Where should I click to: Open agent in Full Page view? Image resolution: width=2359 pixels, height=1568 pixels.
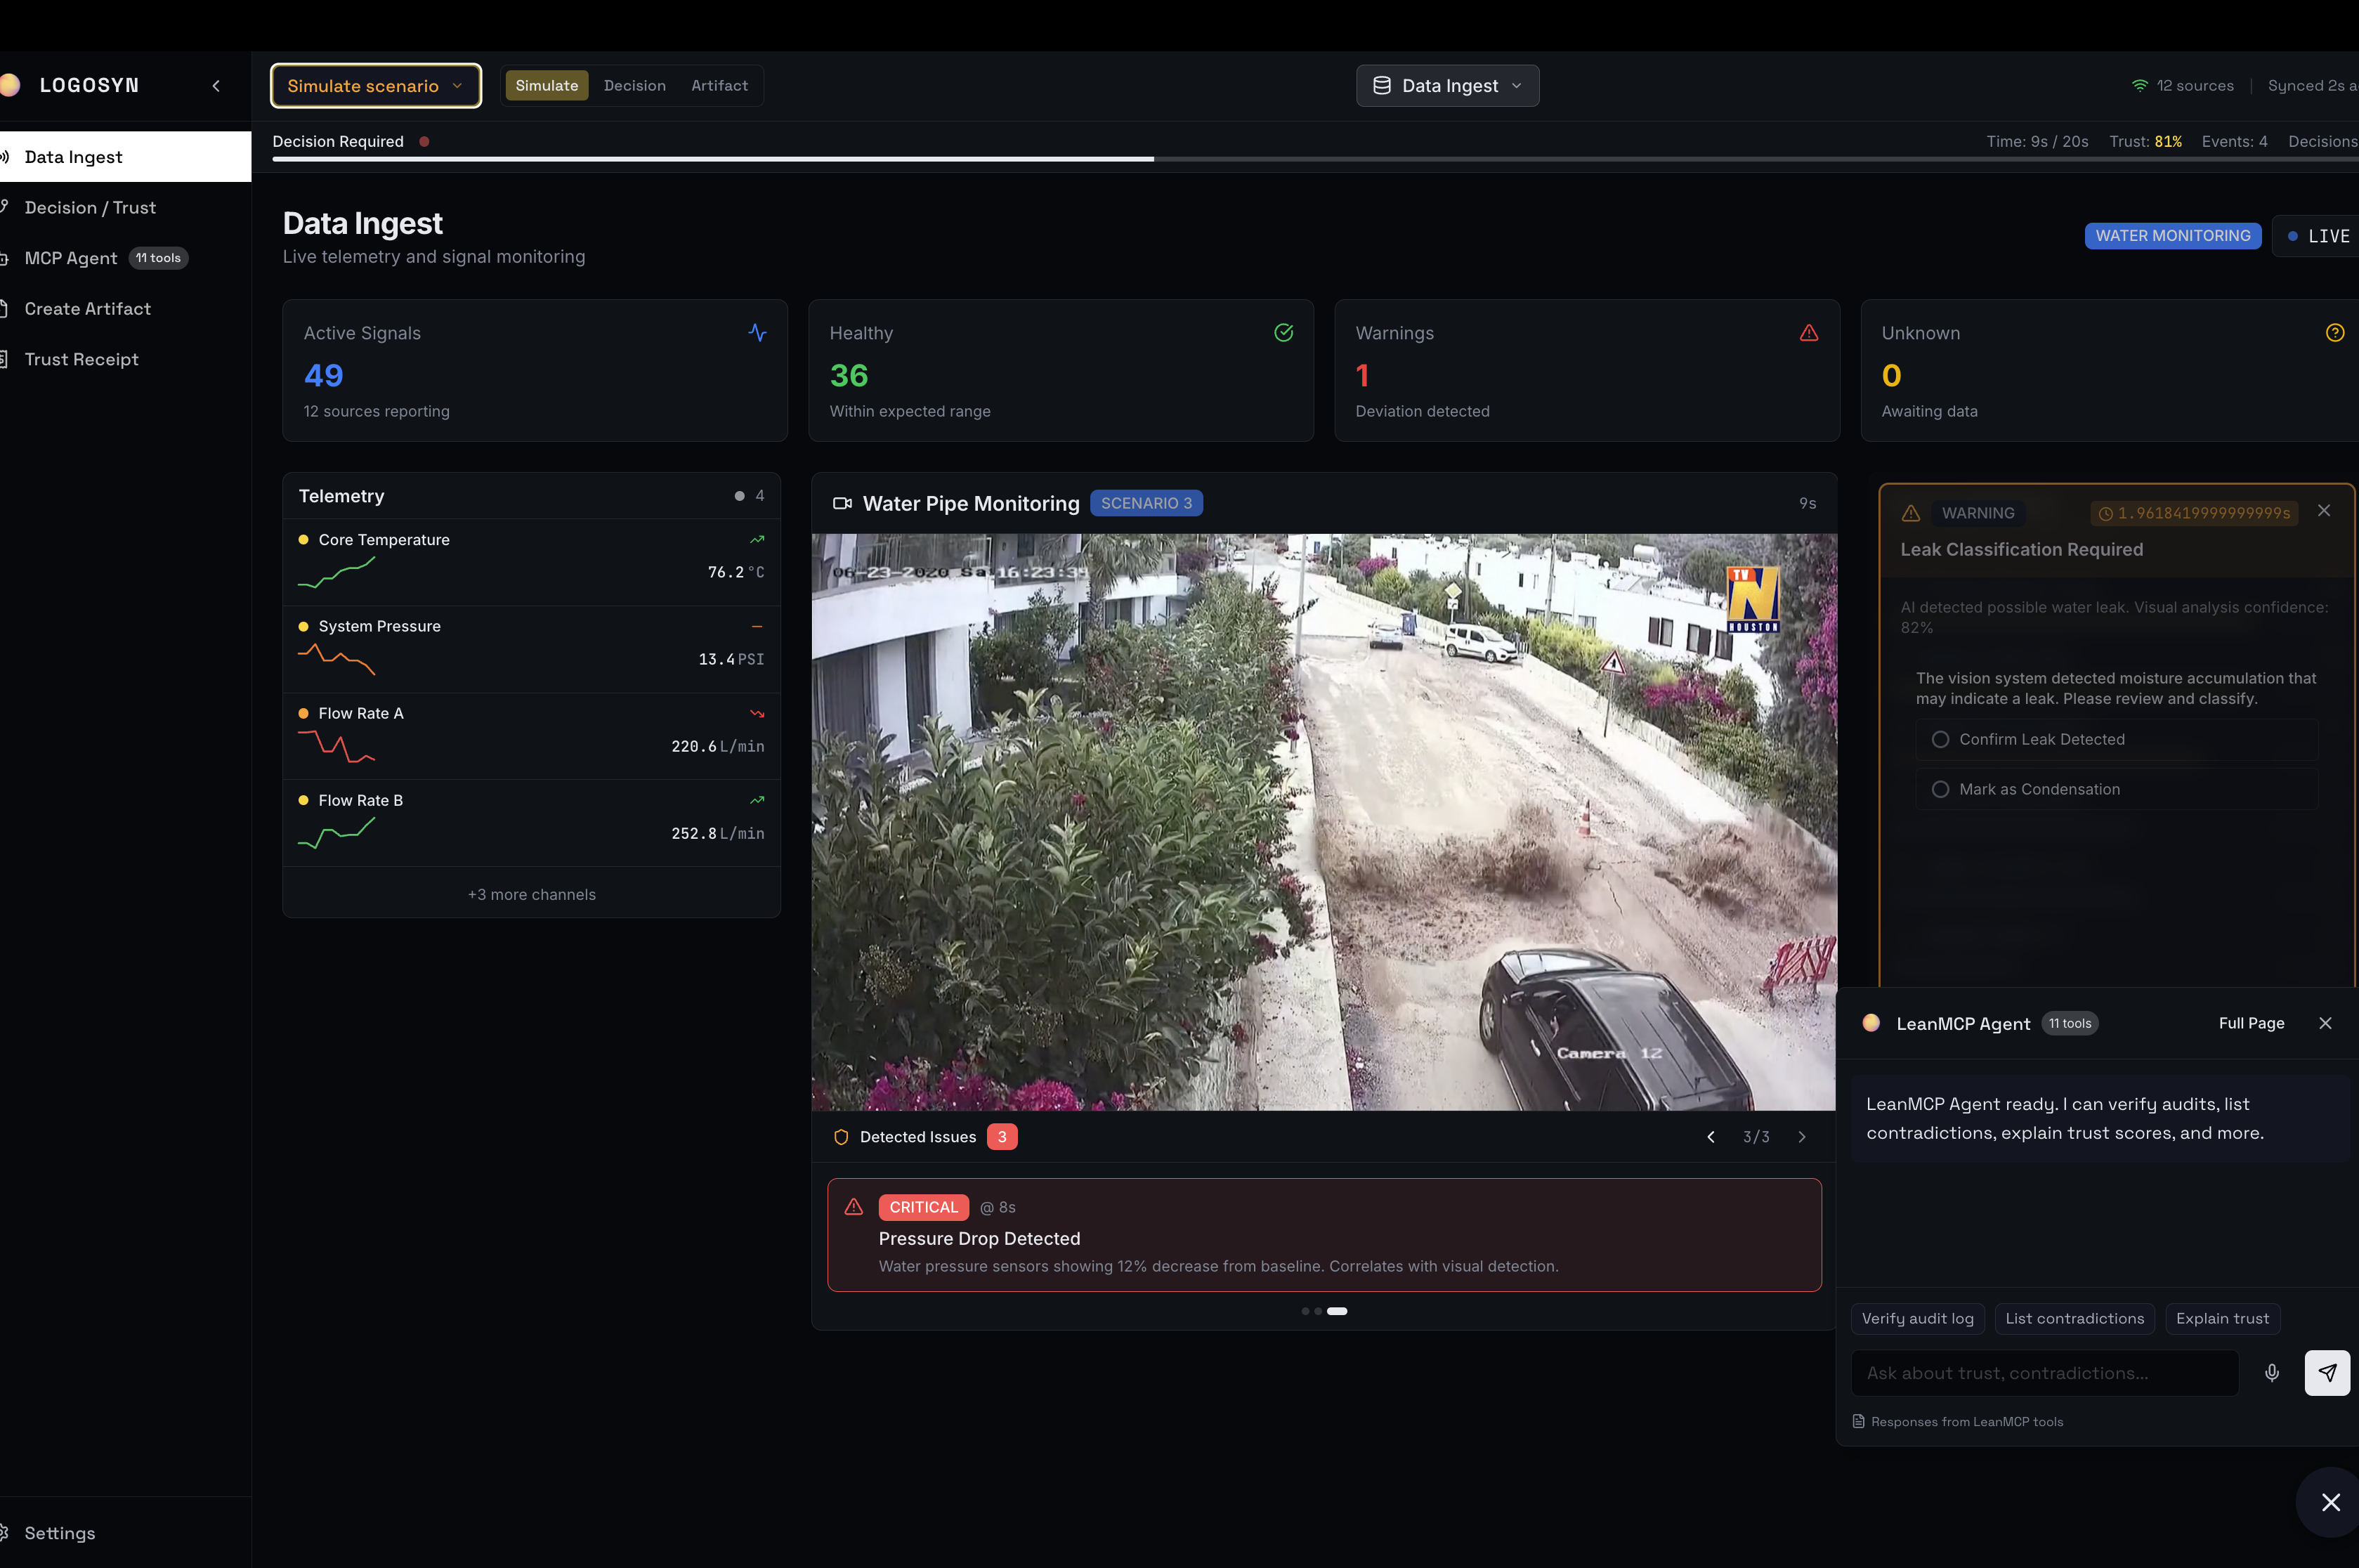pos(2250,1023)
